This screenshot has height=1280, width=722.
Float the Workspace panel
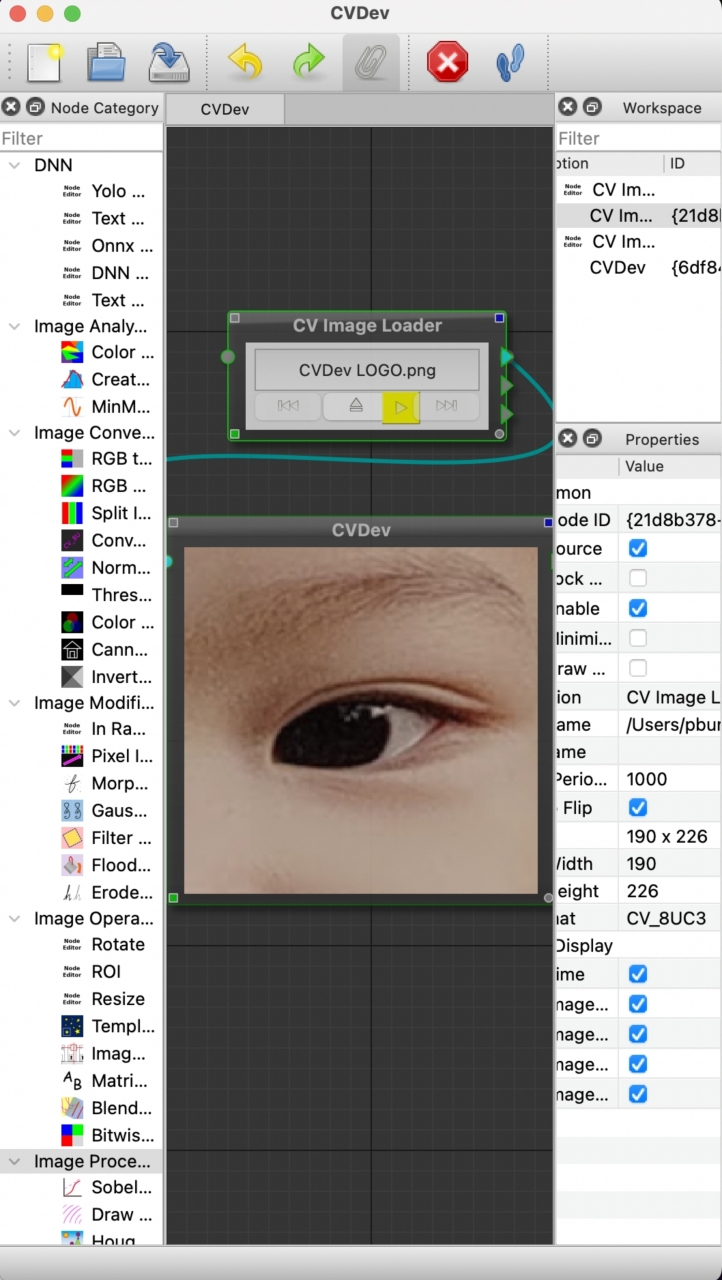(592, 107)
